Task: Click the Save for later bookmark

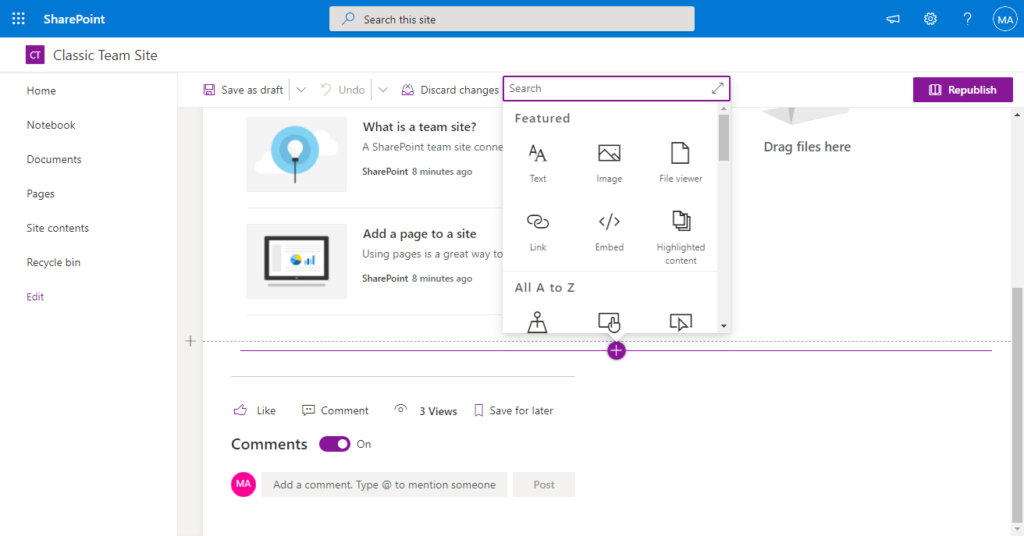Action: (x=513, y=410)
